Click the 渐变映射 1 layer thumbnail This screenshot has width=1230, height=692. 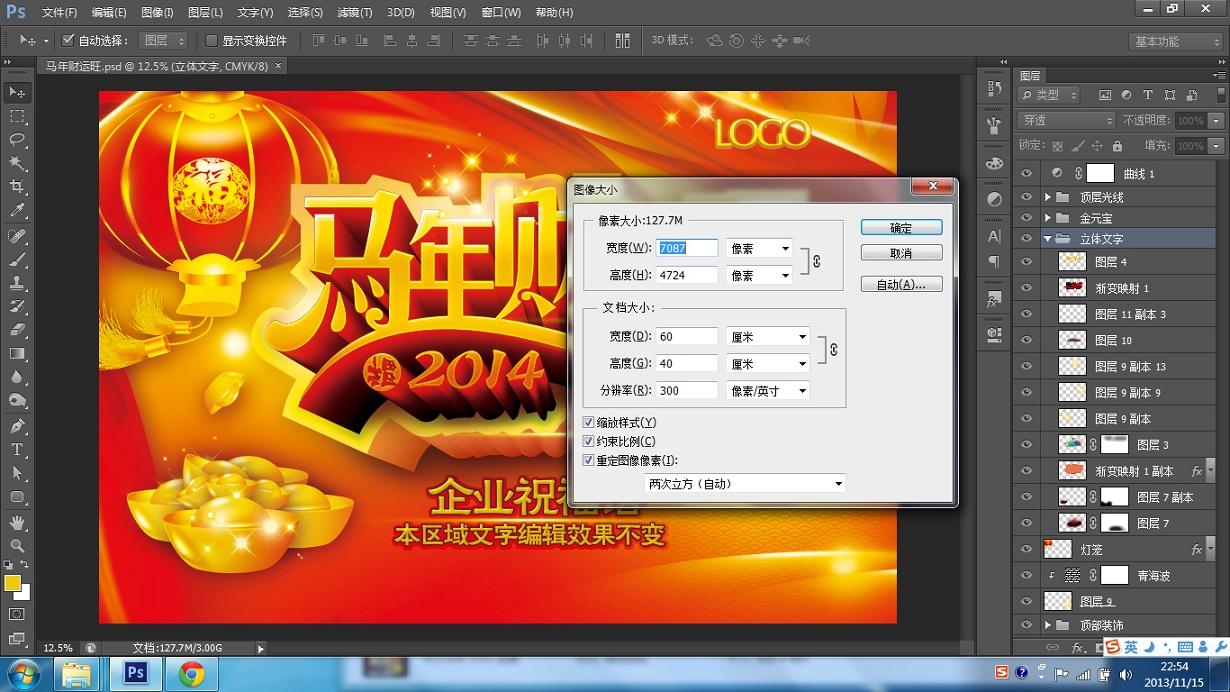(x=1072, y=288)
